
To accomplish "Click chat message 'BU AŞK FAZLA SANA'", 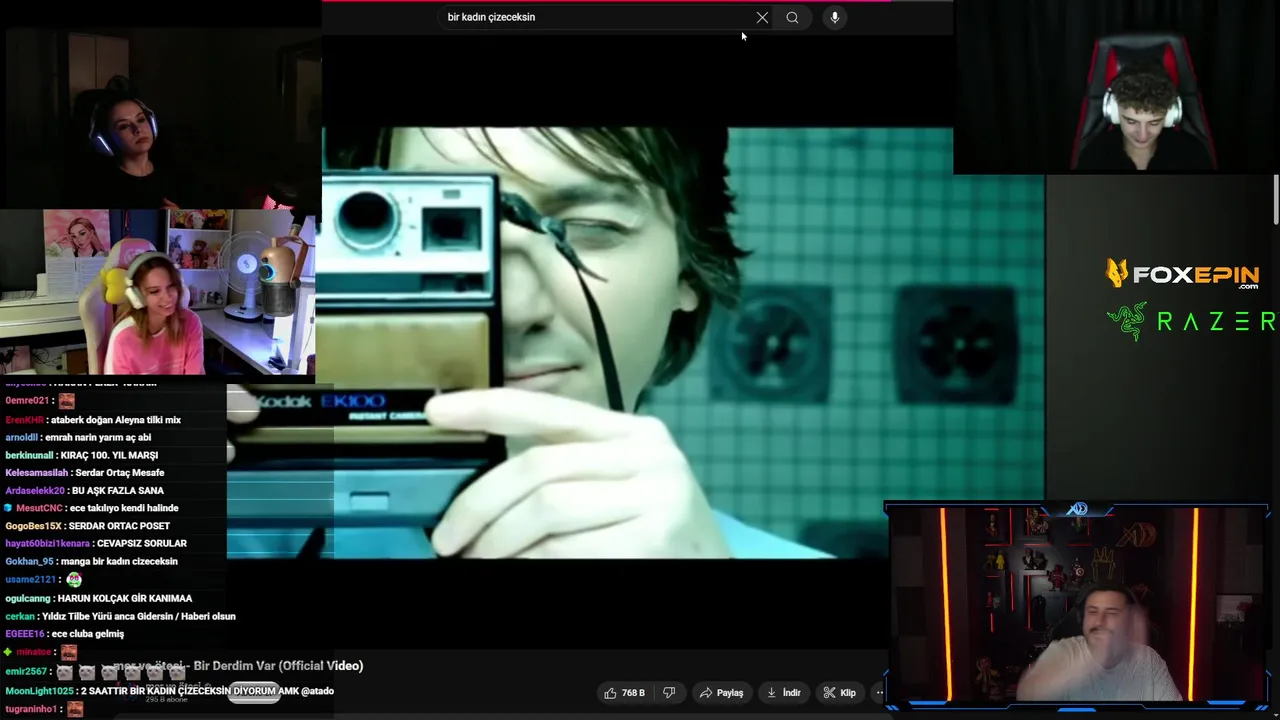I will click(x=118, y=491).
